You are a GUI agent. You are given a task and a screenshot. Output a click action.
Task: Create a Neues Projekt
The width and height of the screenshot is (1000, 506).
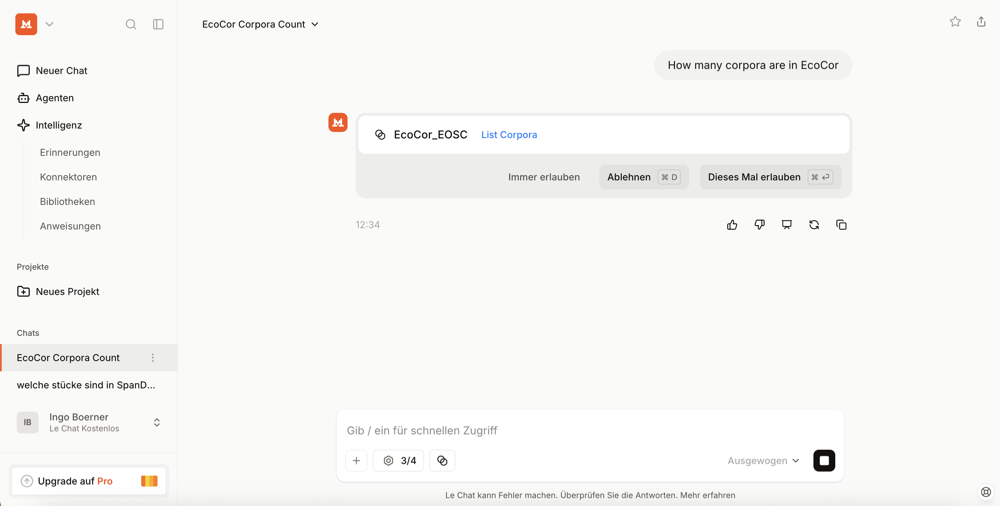tap(58, 292)
